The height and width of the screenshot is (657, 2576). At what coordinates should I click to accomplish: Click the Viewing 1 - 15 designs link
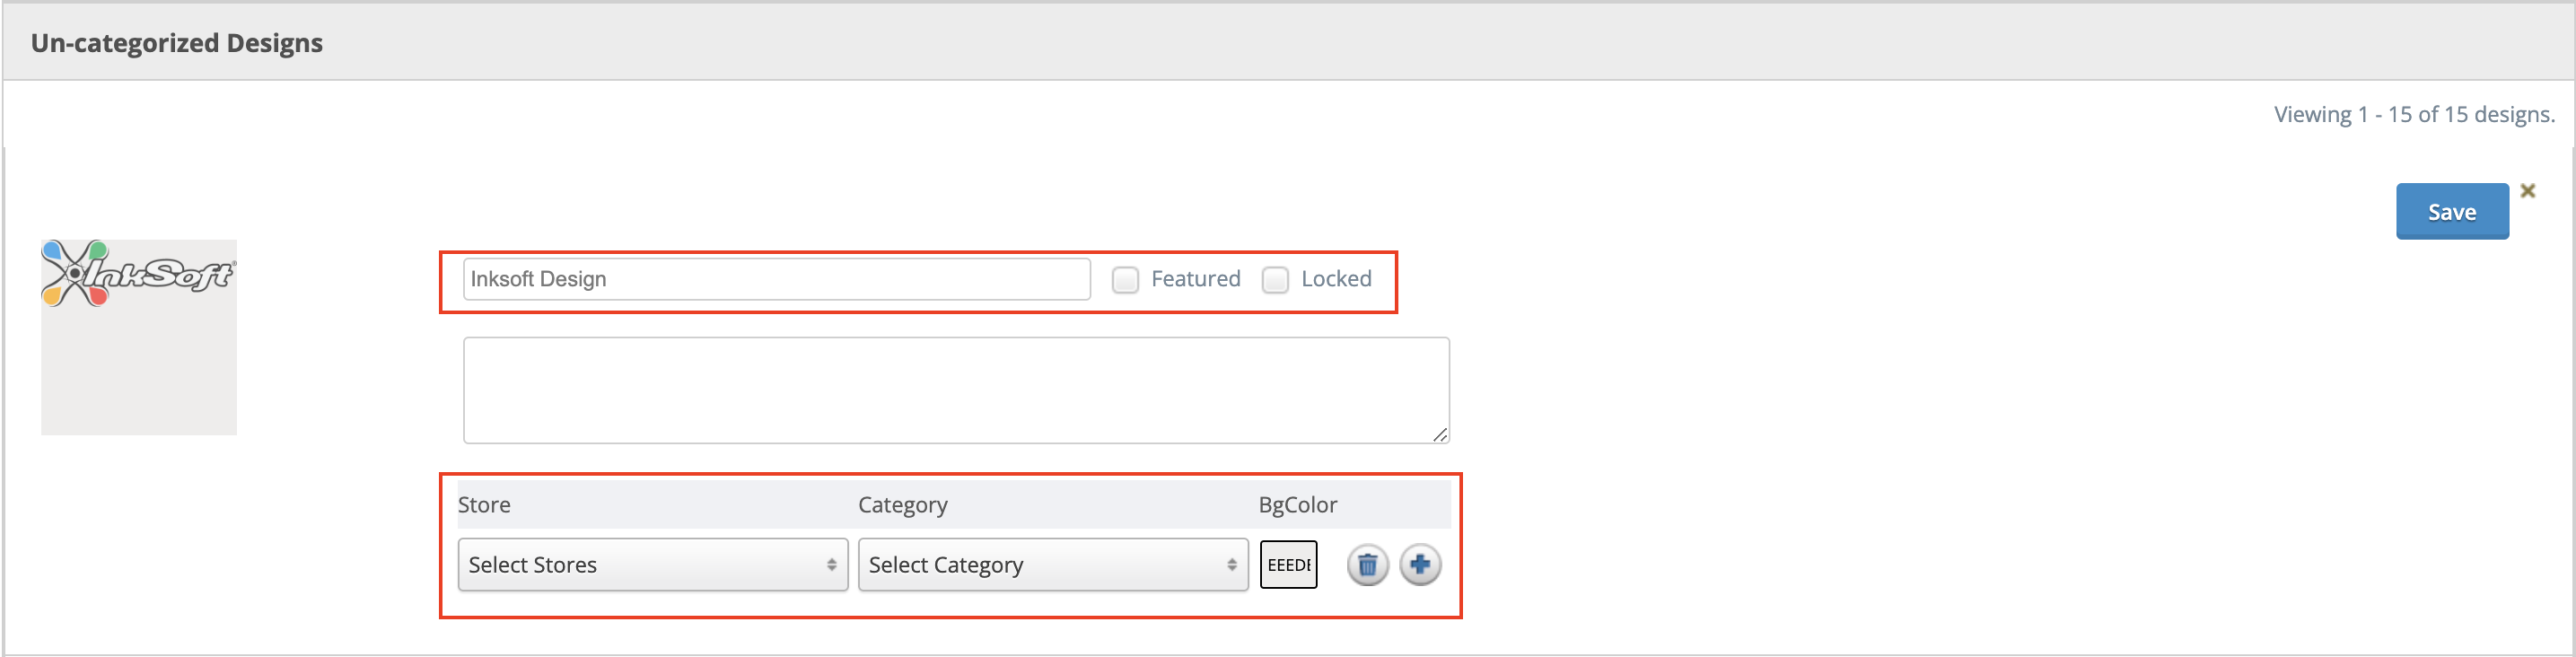pos(2416,114)
